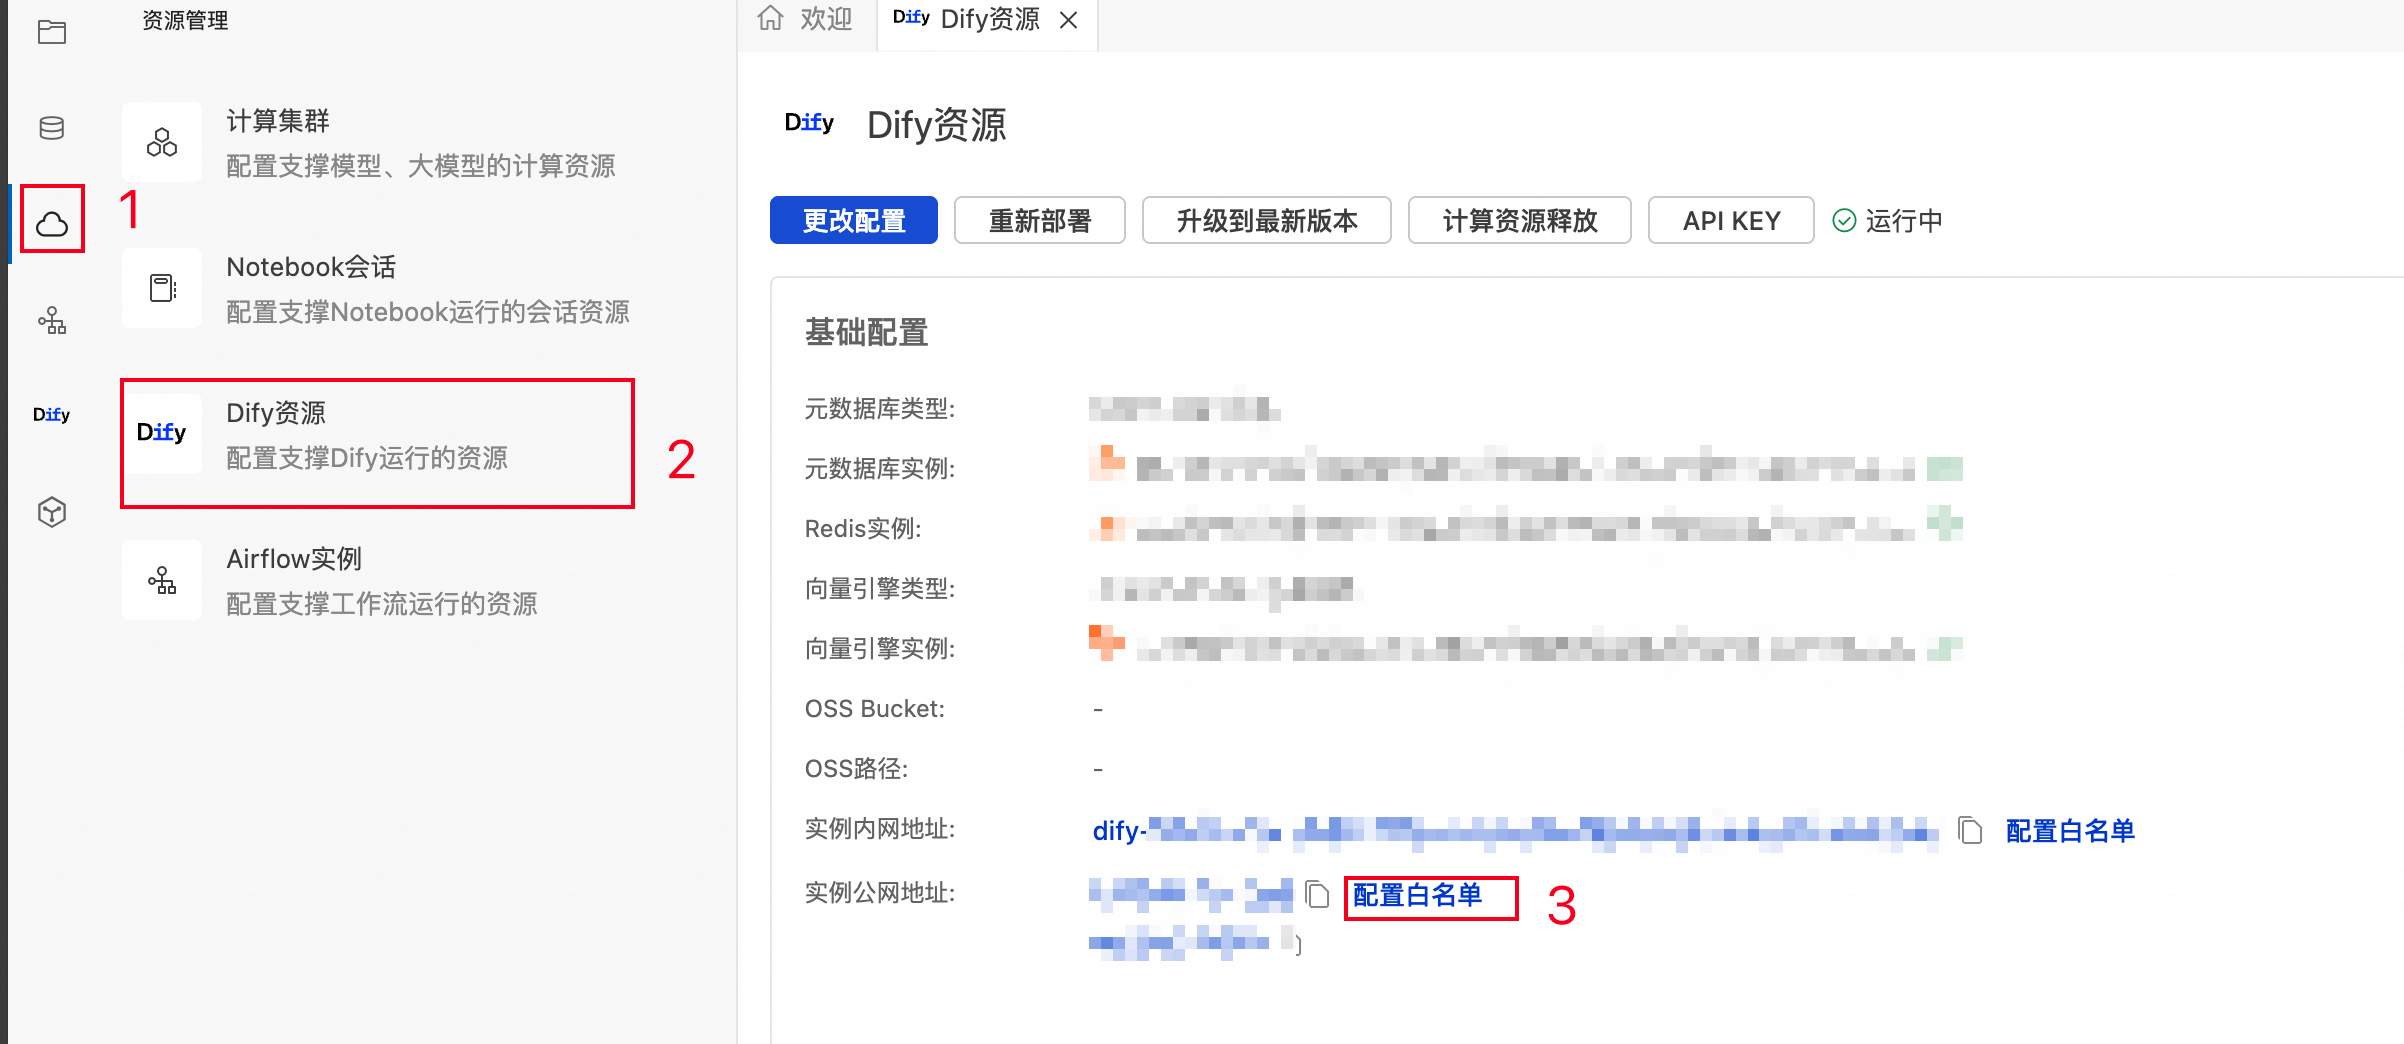Click the description 配置支撑工作流运行的资源

(382, 604)
